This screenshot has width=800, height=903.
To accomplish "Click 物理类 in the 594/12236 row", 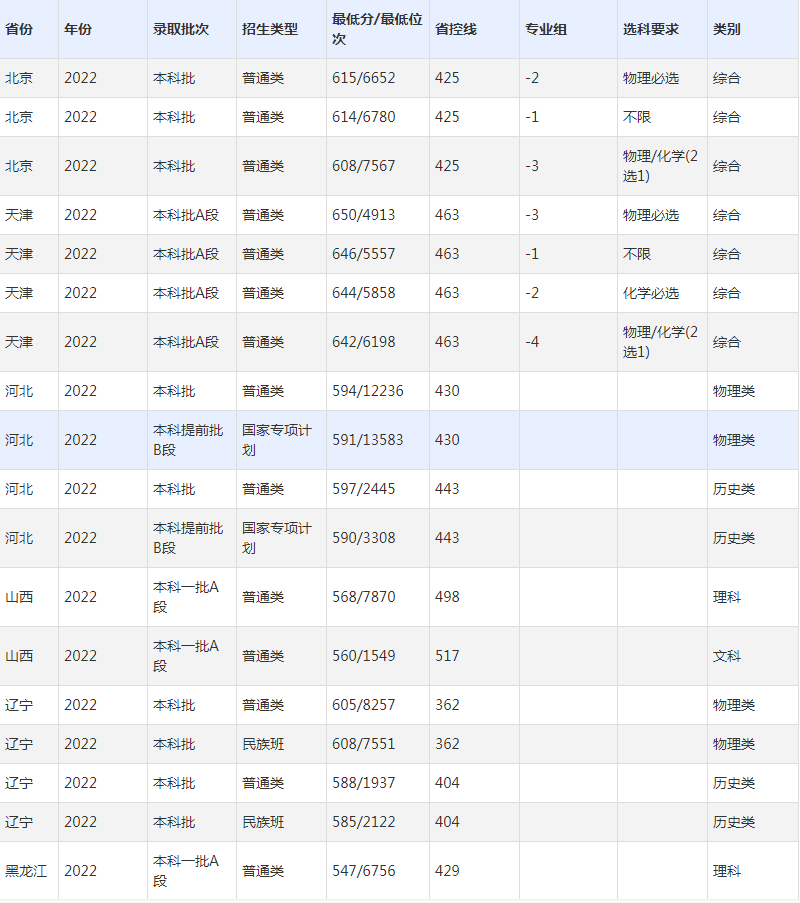I will coord(734,392).
